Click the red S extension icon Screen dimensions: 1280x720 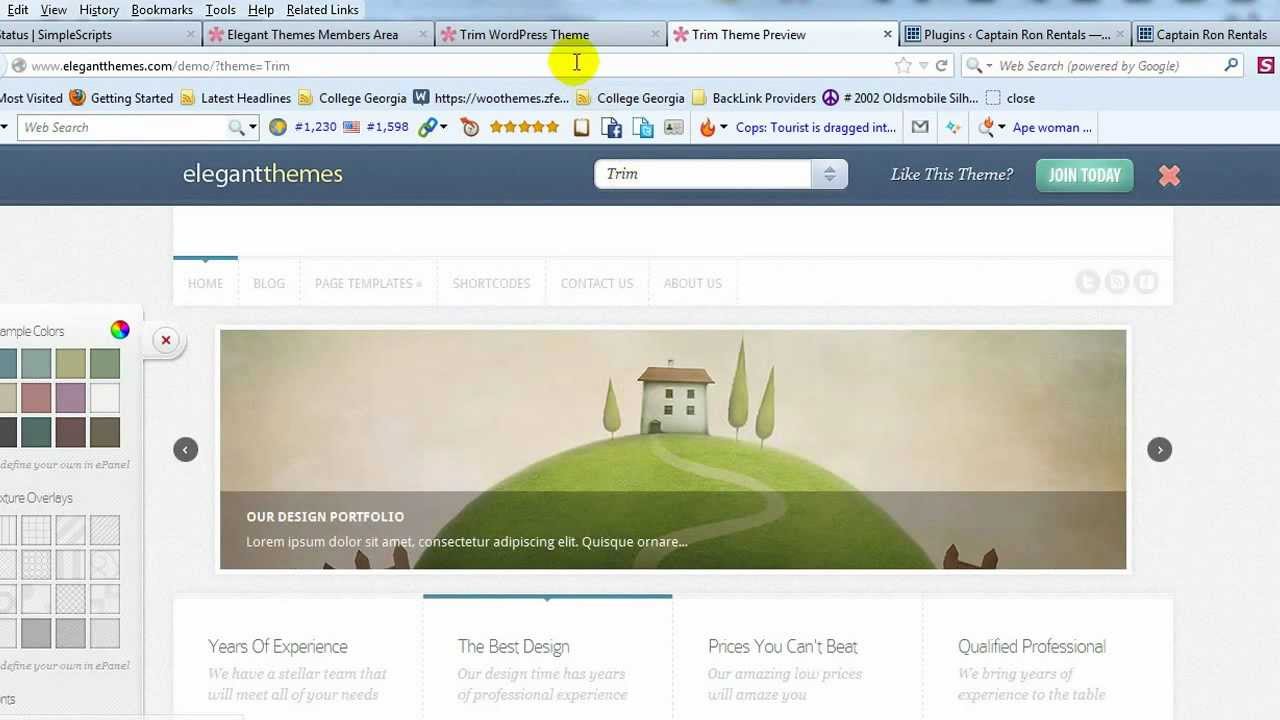(x=1265, y=66)
